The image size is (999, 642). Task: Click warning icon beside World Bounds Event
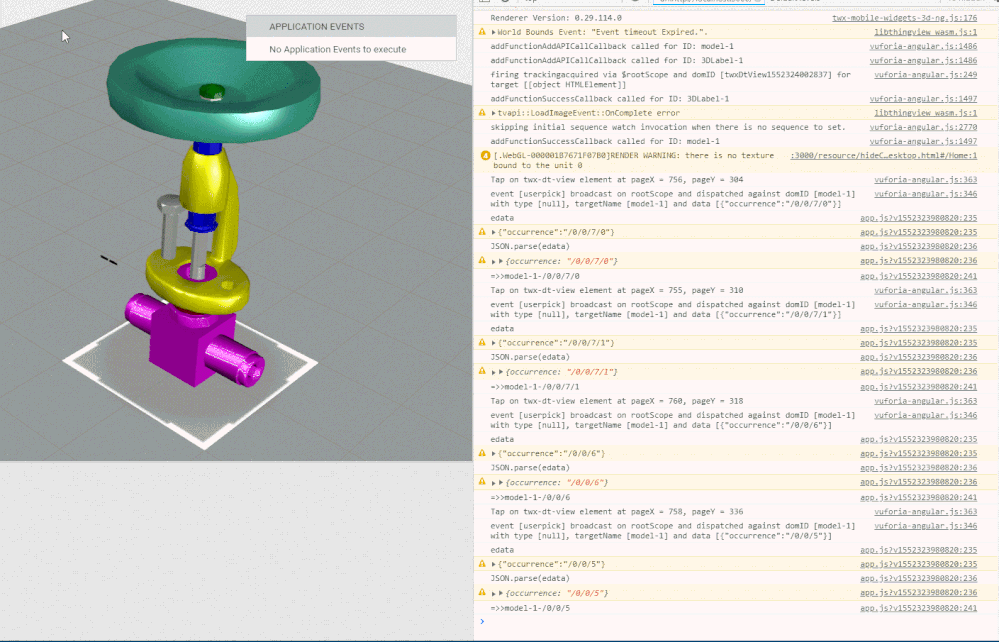(x=482, y=32)
